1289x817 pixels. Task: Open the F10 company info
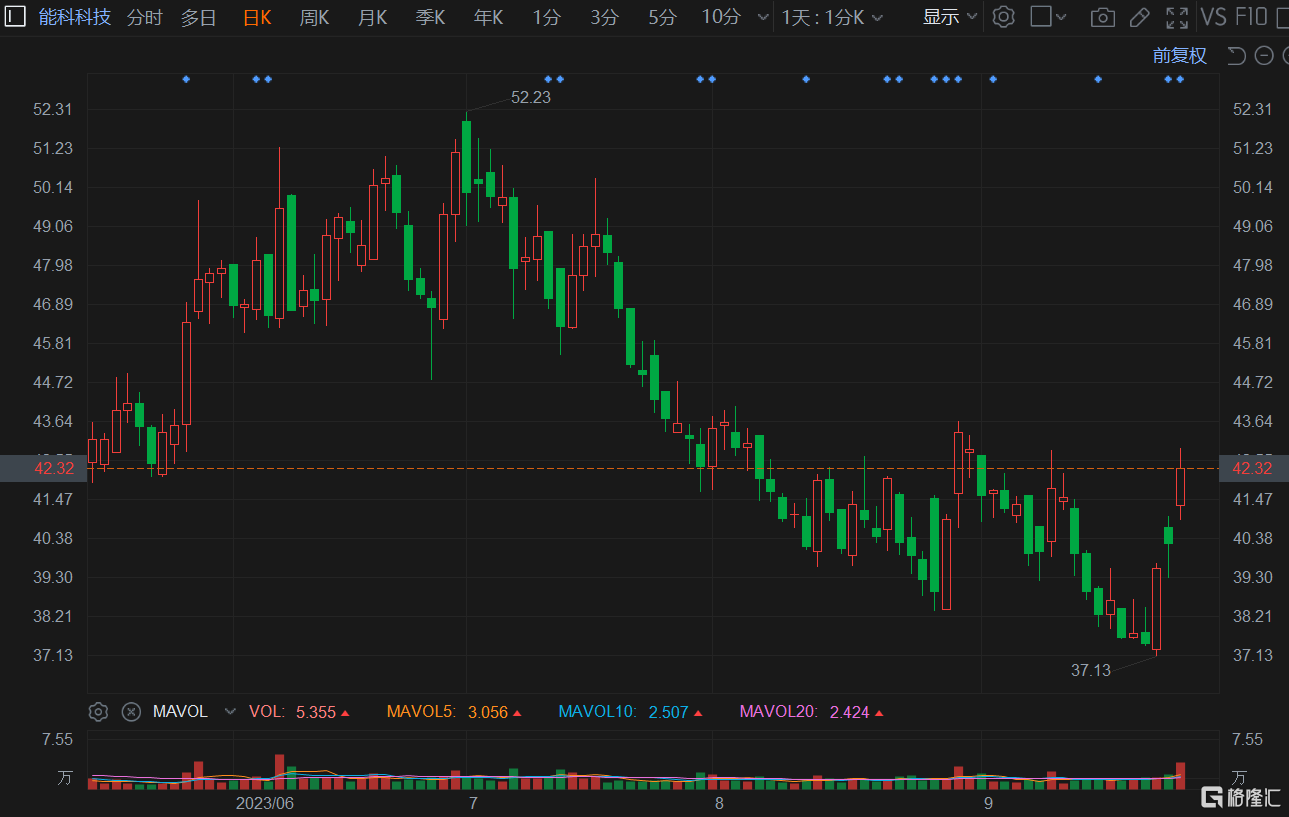(1252, 17)
